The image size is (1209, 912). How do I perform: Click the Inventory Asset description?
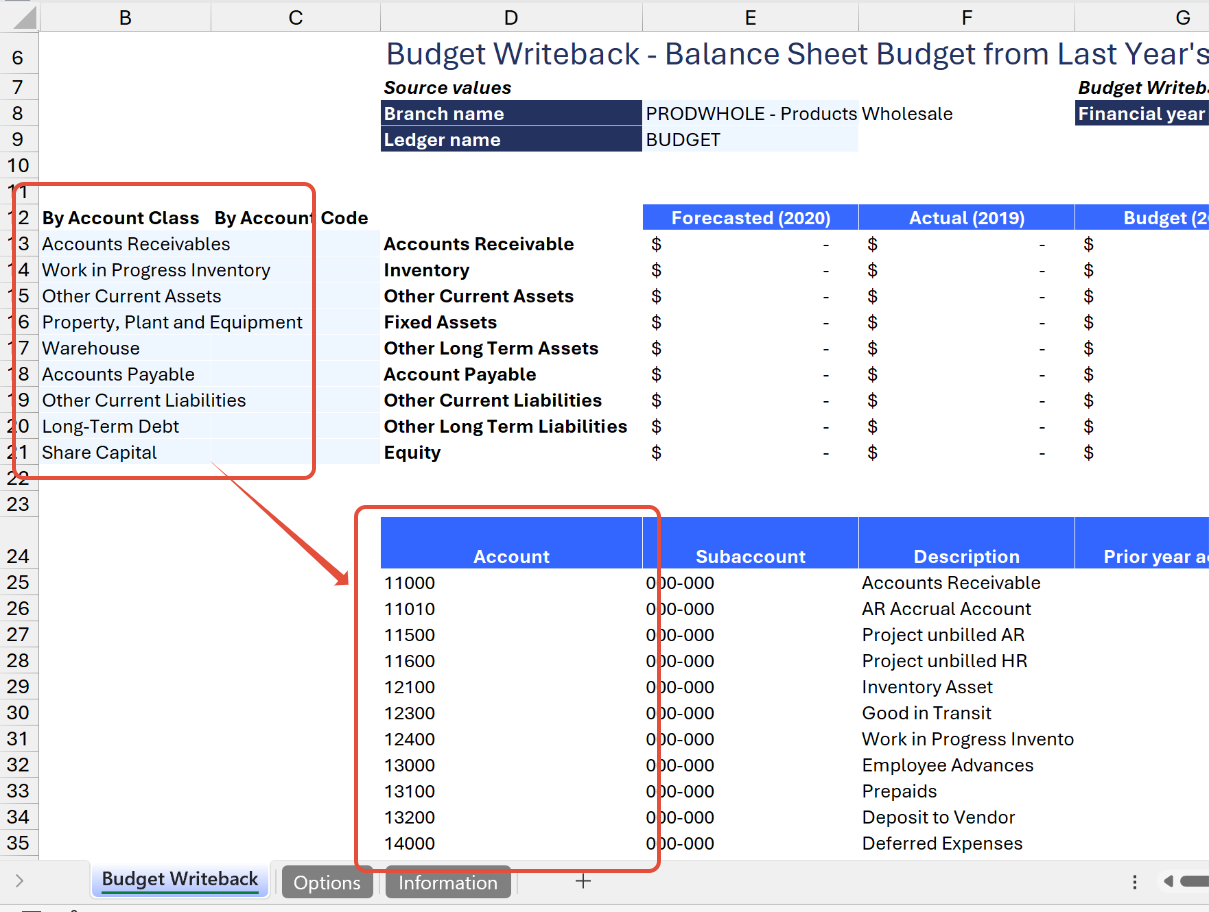click(x=927, y=687)
